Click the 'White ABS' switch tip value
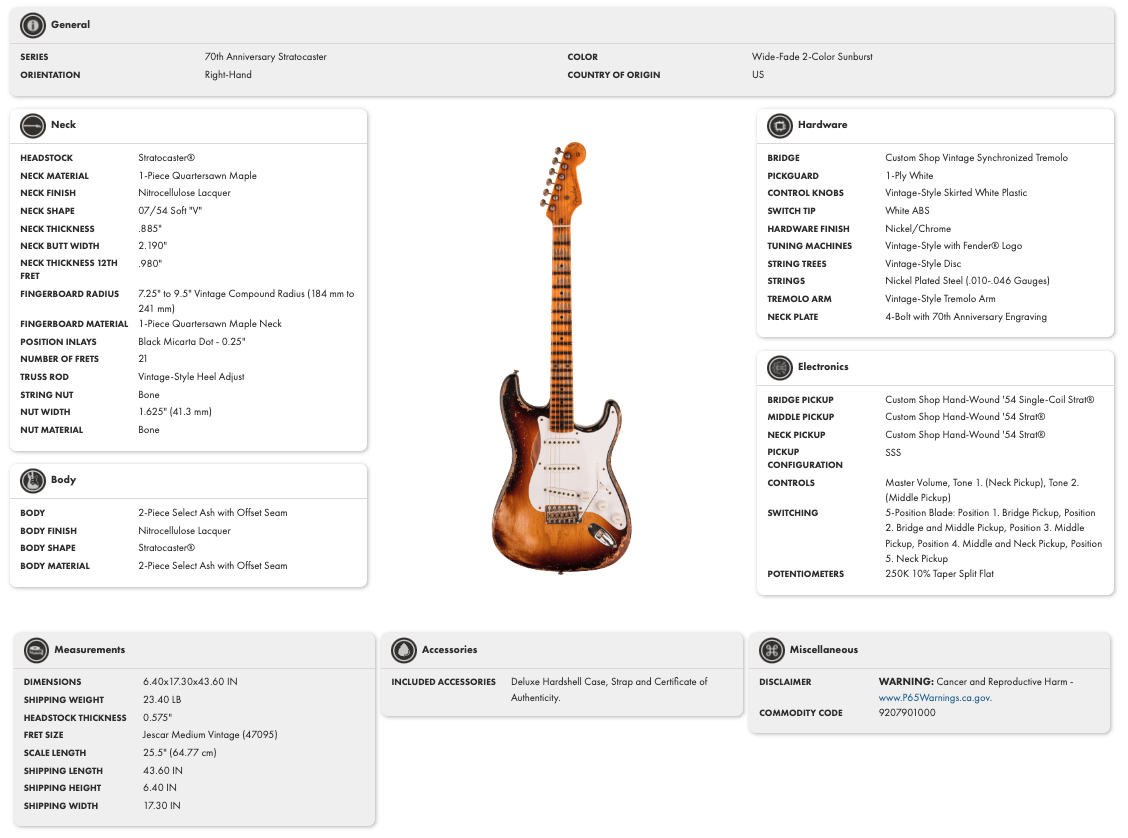Viewport: 1128px width, 838px height. click(907, 211)
